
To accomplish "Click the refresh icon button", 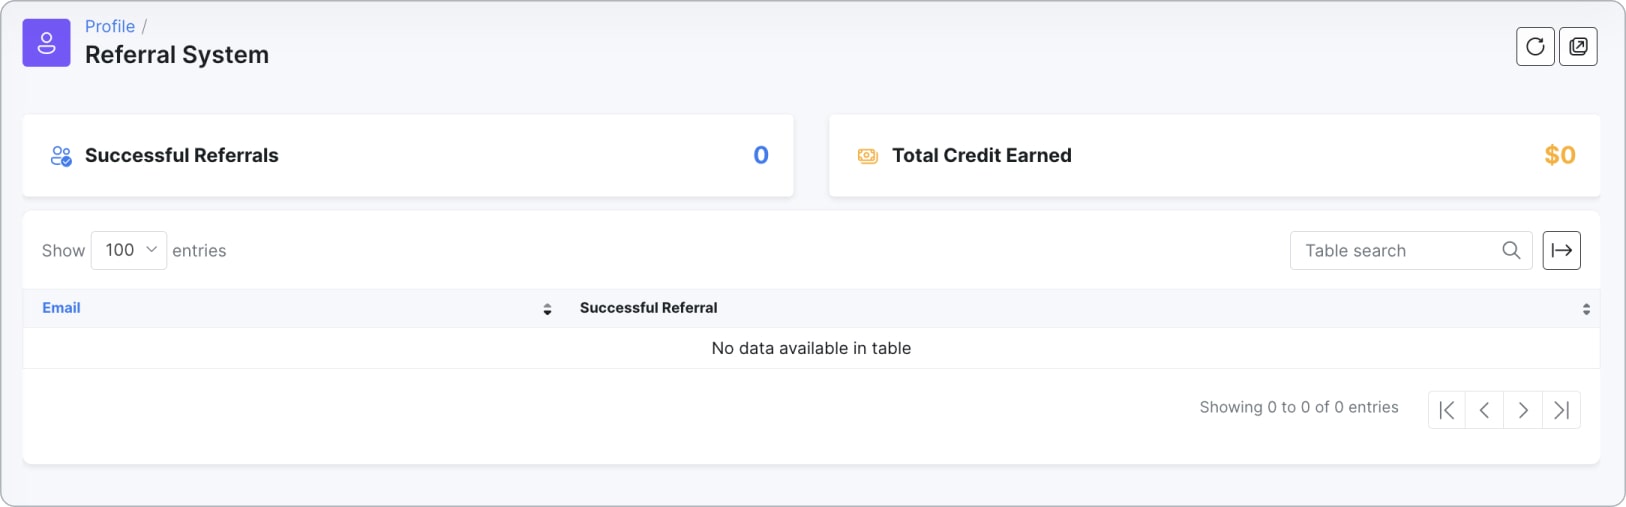I will 1535,46.
